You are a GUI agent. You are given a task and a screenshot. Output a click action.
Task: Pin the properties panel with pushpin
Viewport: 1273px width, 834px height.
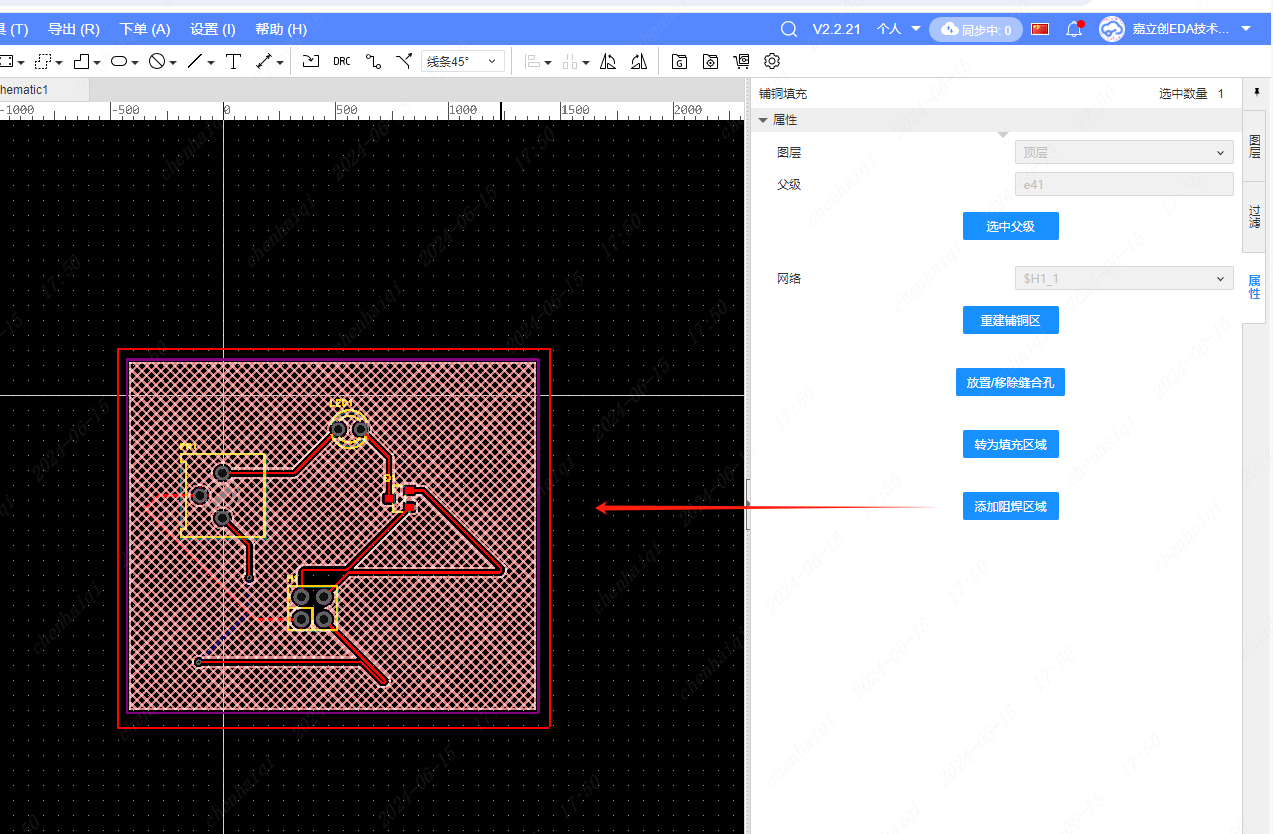[1256, 92]
